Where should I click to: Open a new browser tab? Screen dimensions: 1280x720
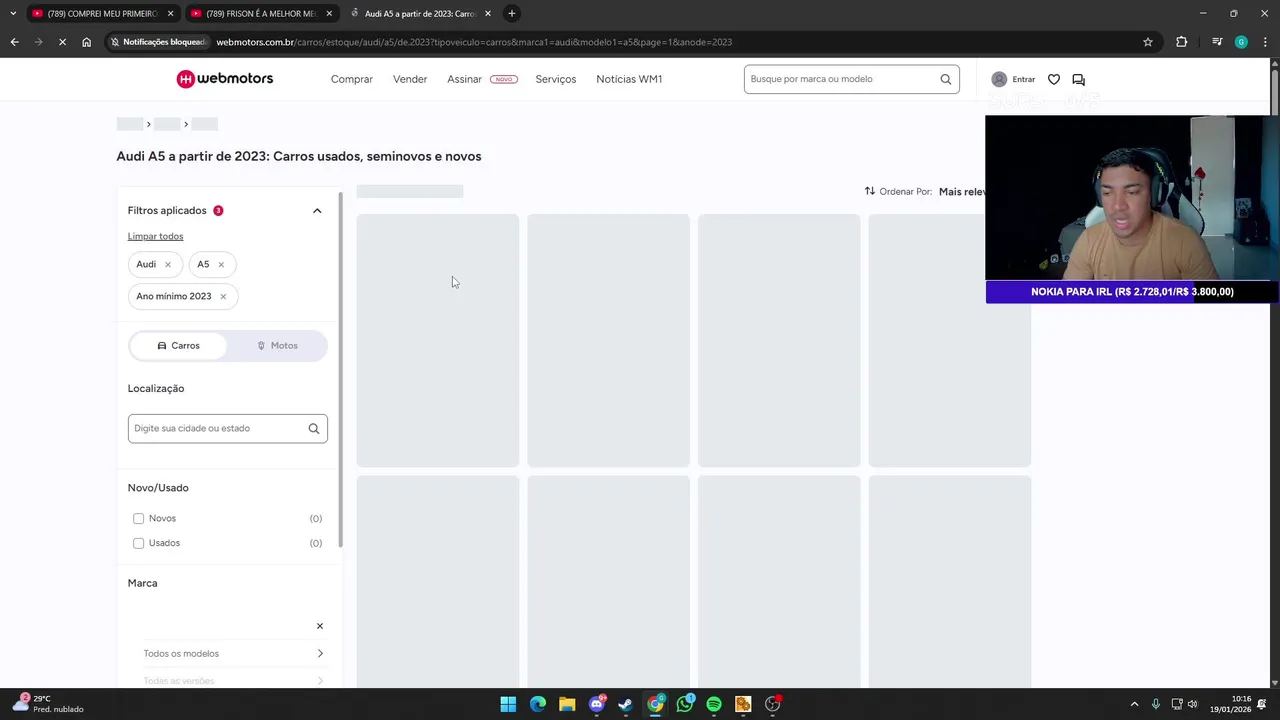point(512,13)
